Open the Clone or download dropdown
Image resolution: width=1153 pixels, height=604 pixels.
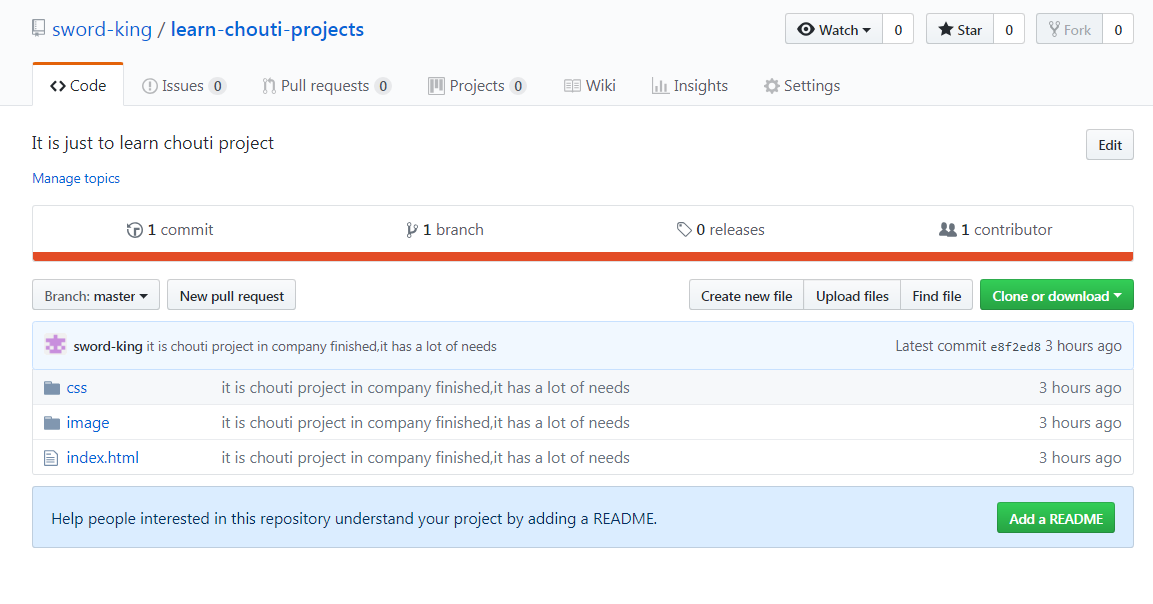point(1056,296)
